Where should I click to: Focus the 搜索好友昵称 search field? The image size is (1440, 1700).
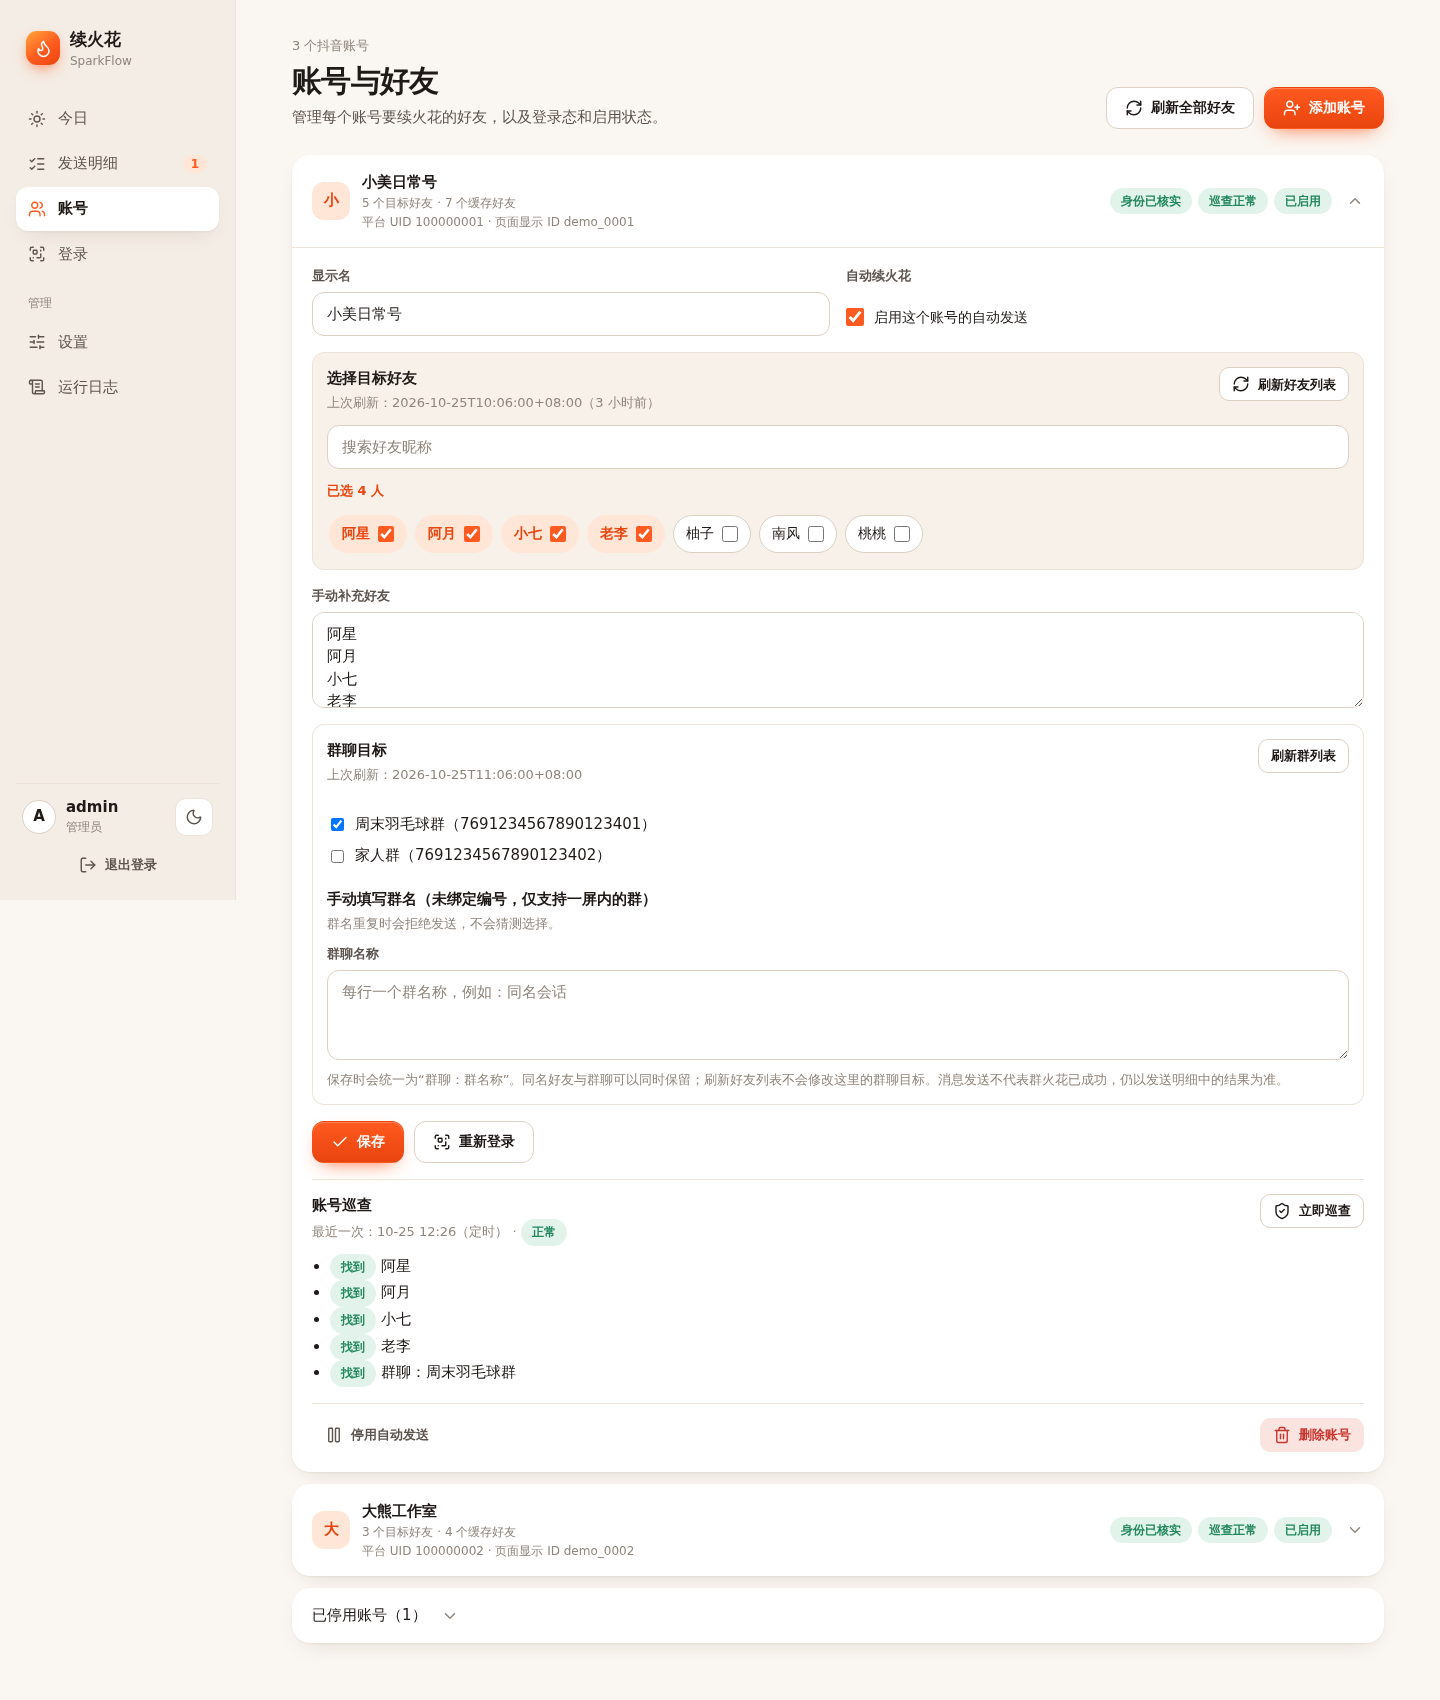838,447
